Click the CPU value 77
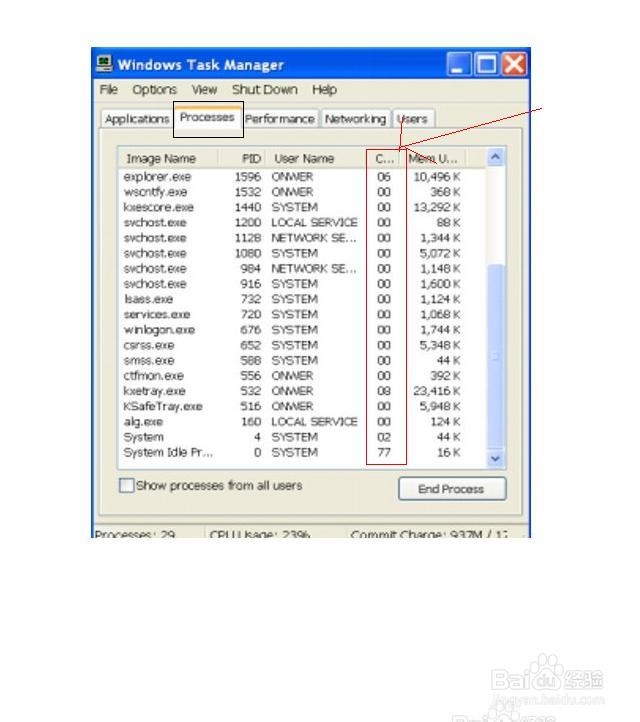Screen dimensions: 640x722 click(x=384, y=452)
